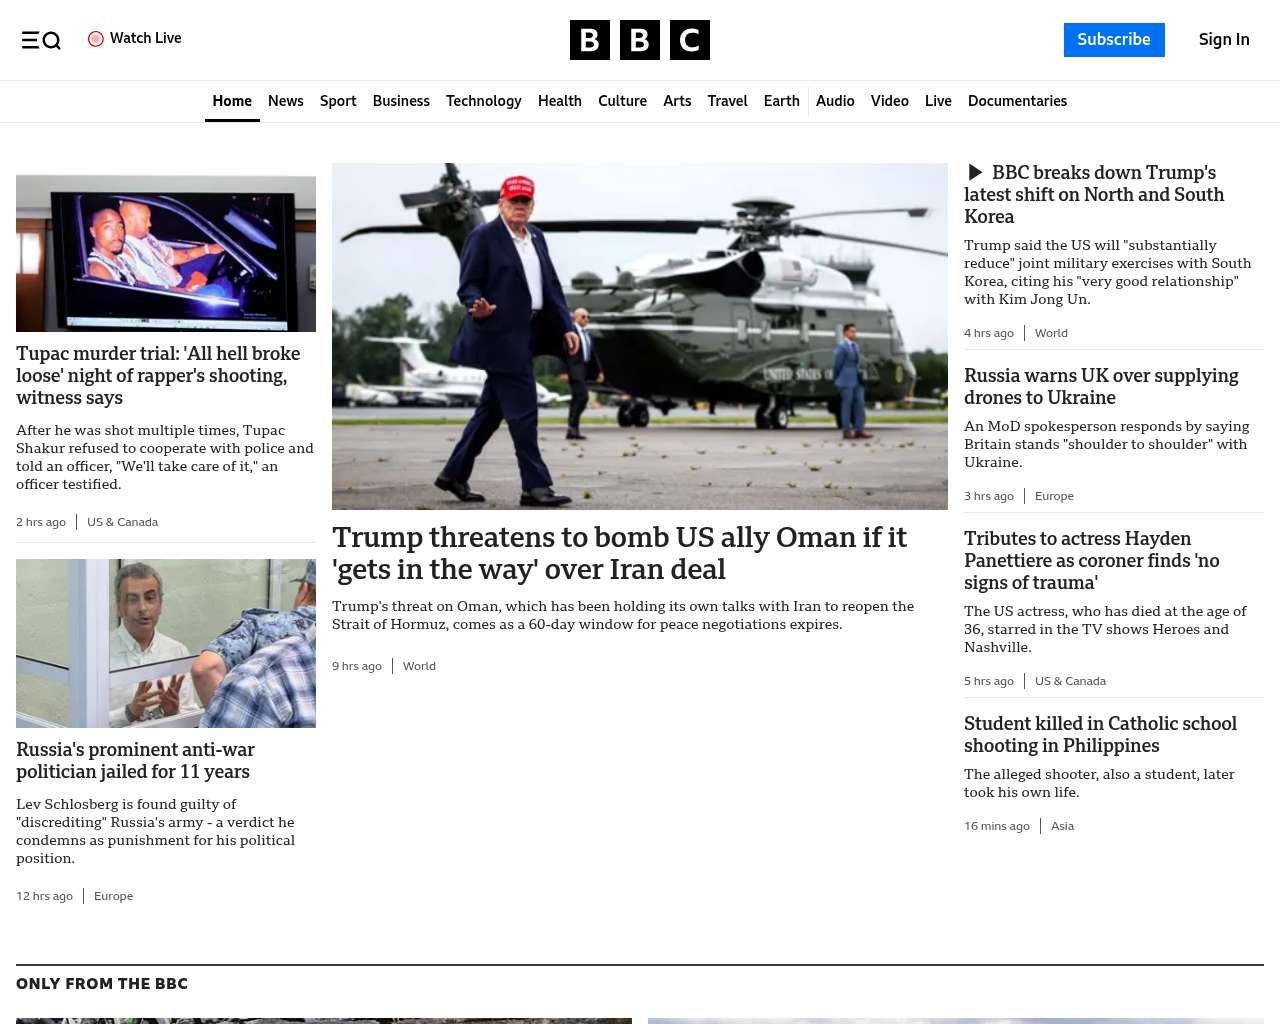
Task: Open Hayden Panettiere tributes headline
Action: [1092, 560]
